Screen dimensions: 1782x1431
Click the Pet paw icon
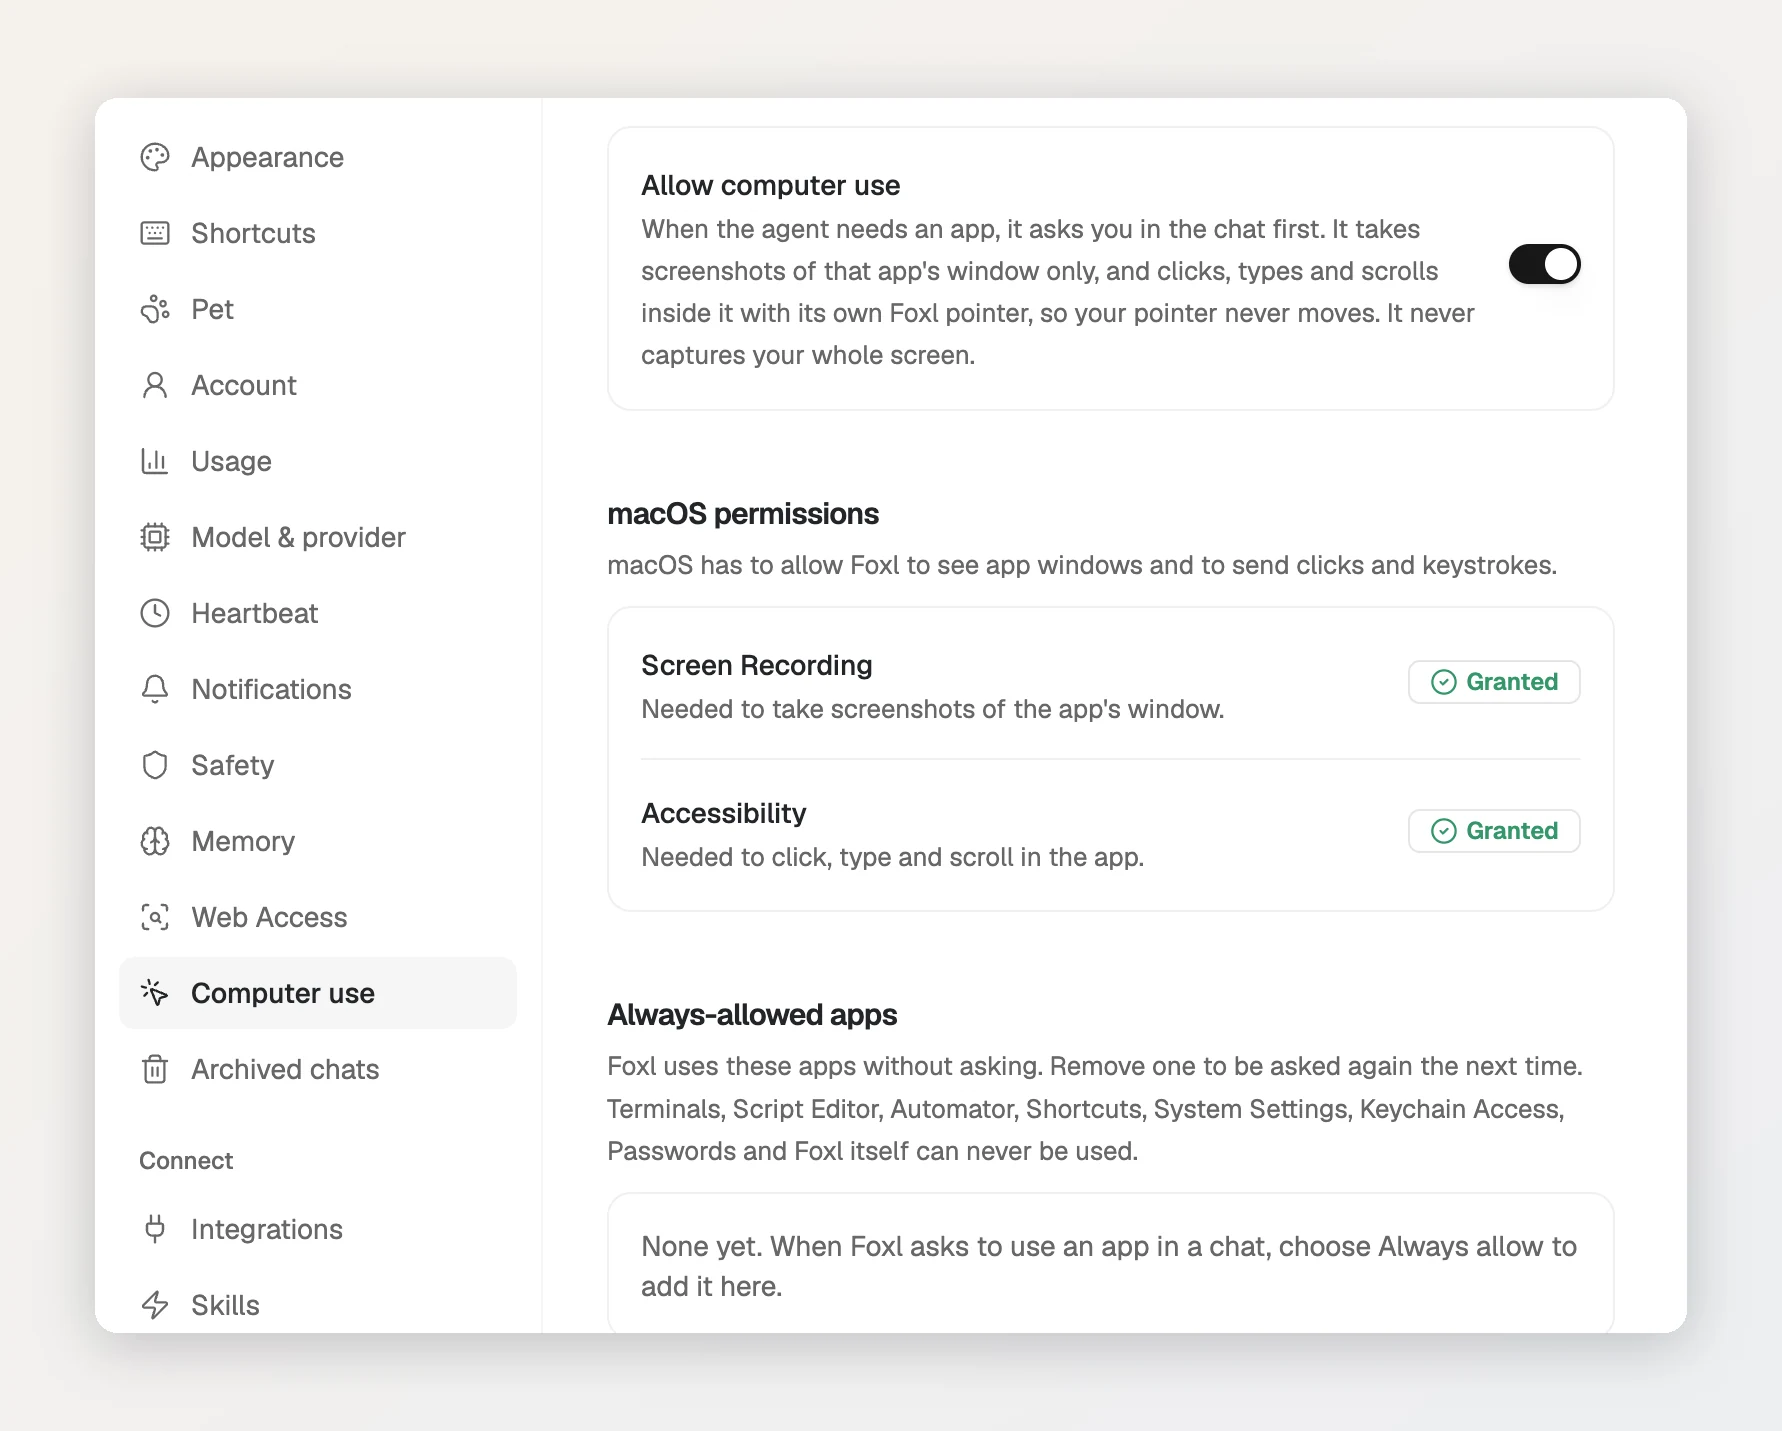point(155,309)
